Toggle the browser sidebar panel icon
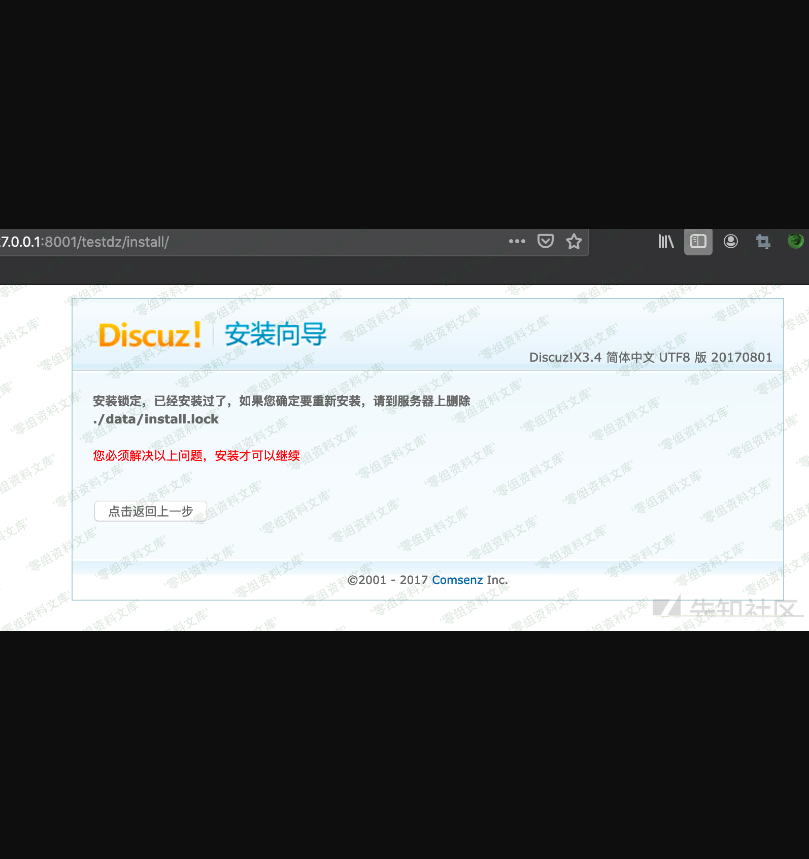Viewport: 809px width, 859px height. point(698,241)
